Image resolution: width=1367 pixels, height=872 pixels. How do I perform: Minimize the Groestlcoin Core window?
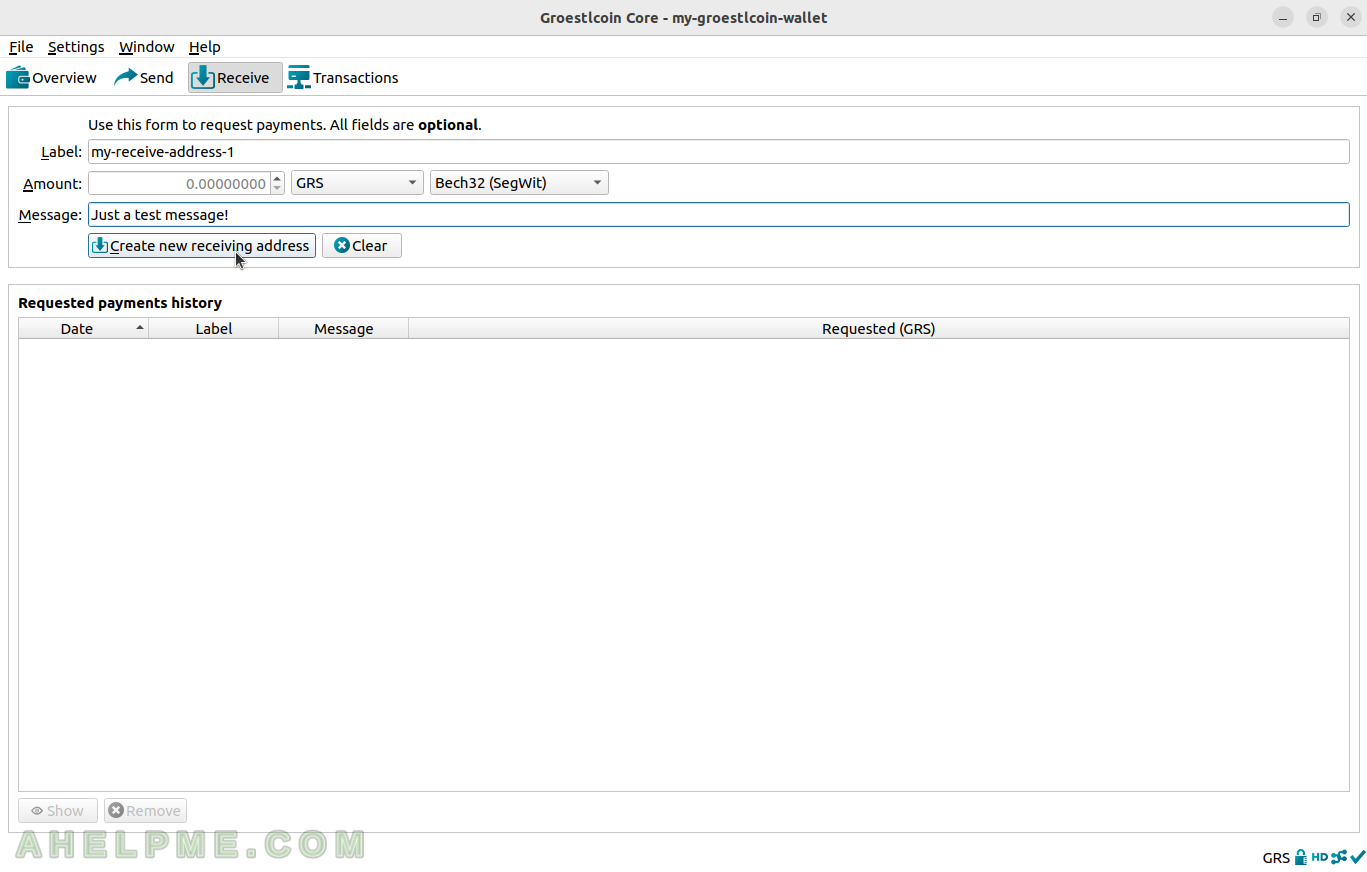point(1283,18)
